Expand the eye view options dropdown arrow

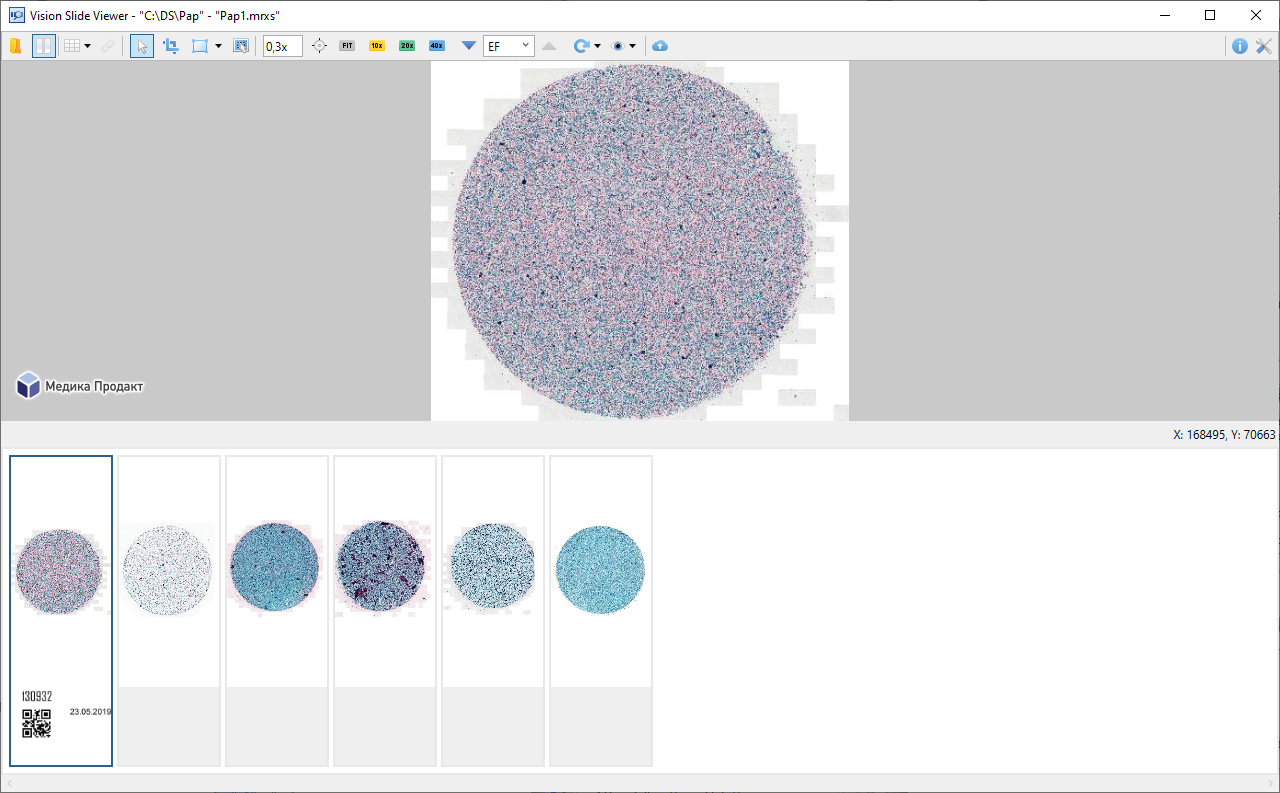coord(633,46)
